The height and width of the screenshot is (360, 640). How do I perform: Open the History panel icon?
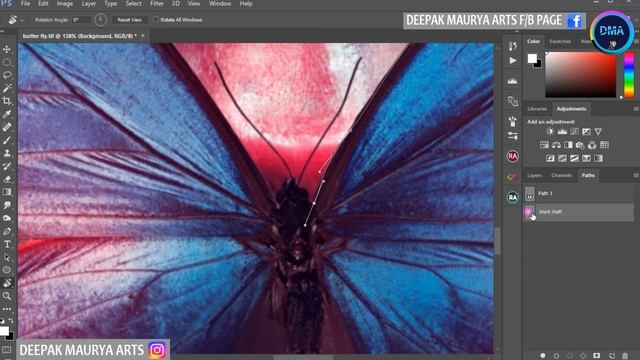point(513,46)
